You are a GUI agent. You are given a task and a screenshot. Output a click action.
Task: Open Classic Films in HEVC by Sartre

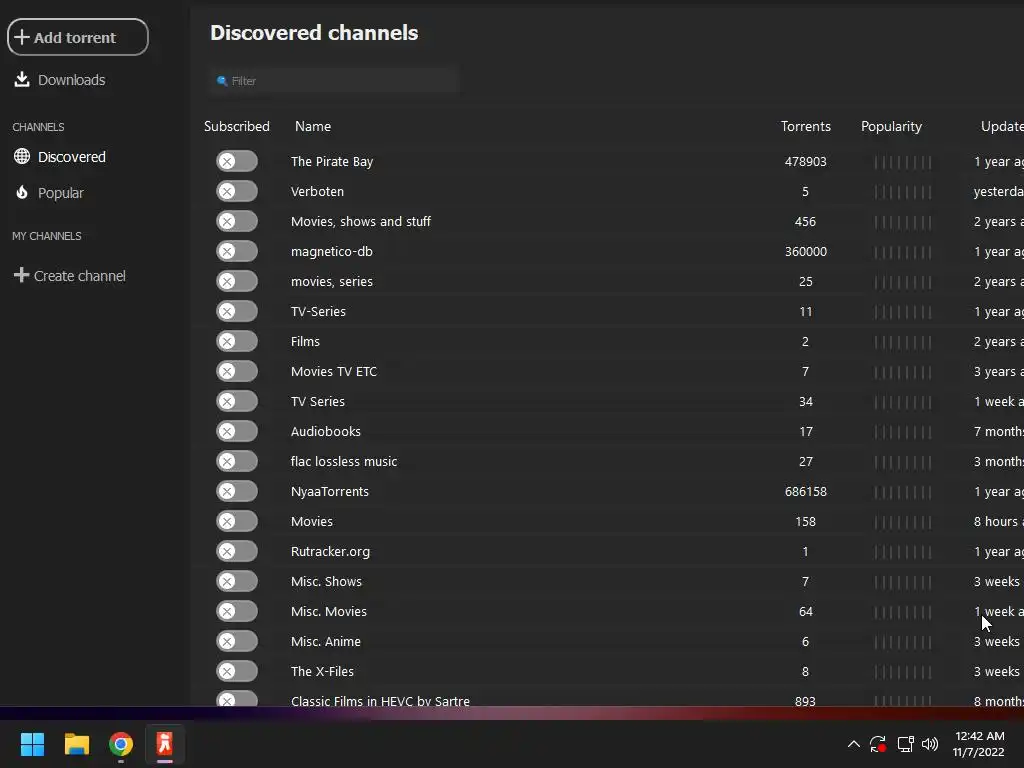(380, 701)
